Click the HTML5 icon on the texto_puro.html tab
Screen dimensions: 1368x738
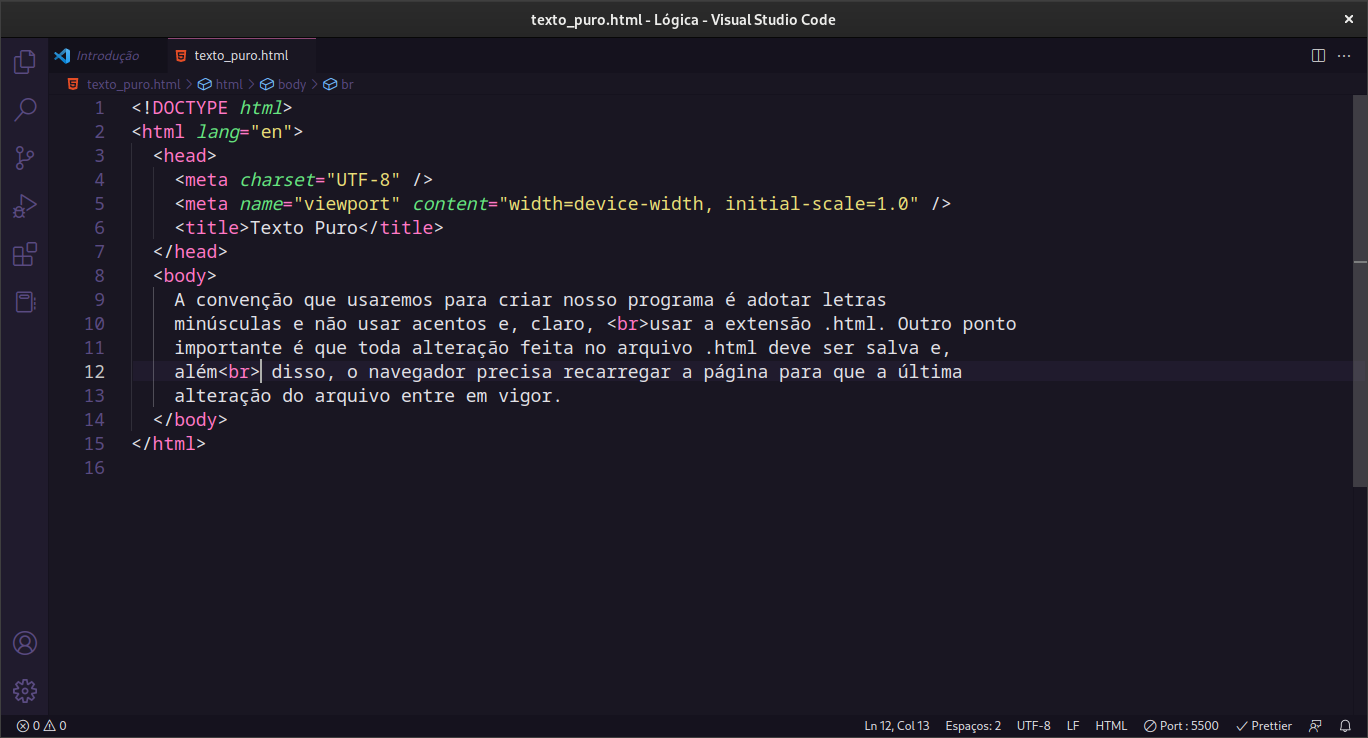pyautogui.click(x=180, y=56)
